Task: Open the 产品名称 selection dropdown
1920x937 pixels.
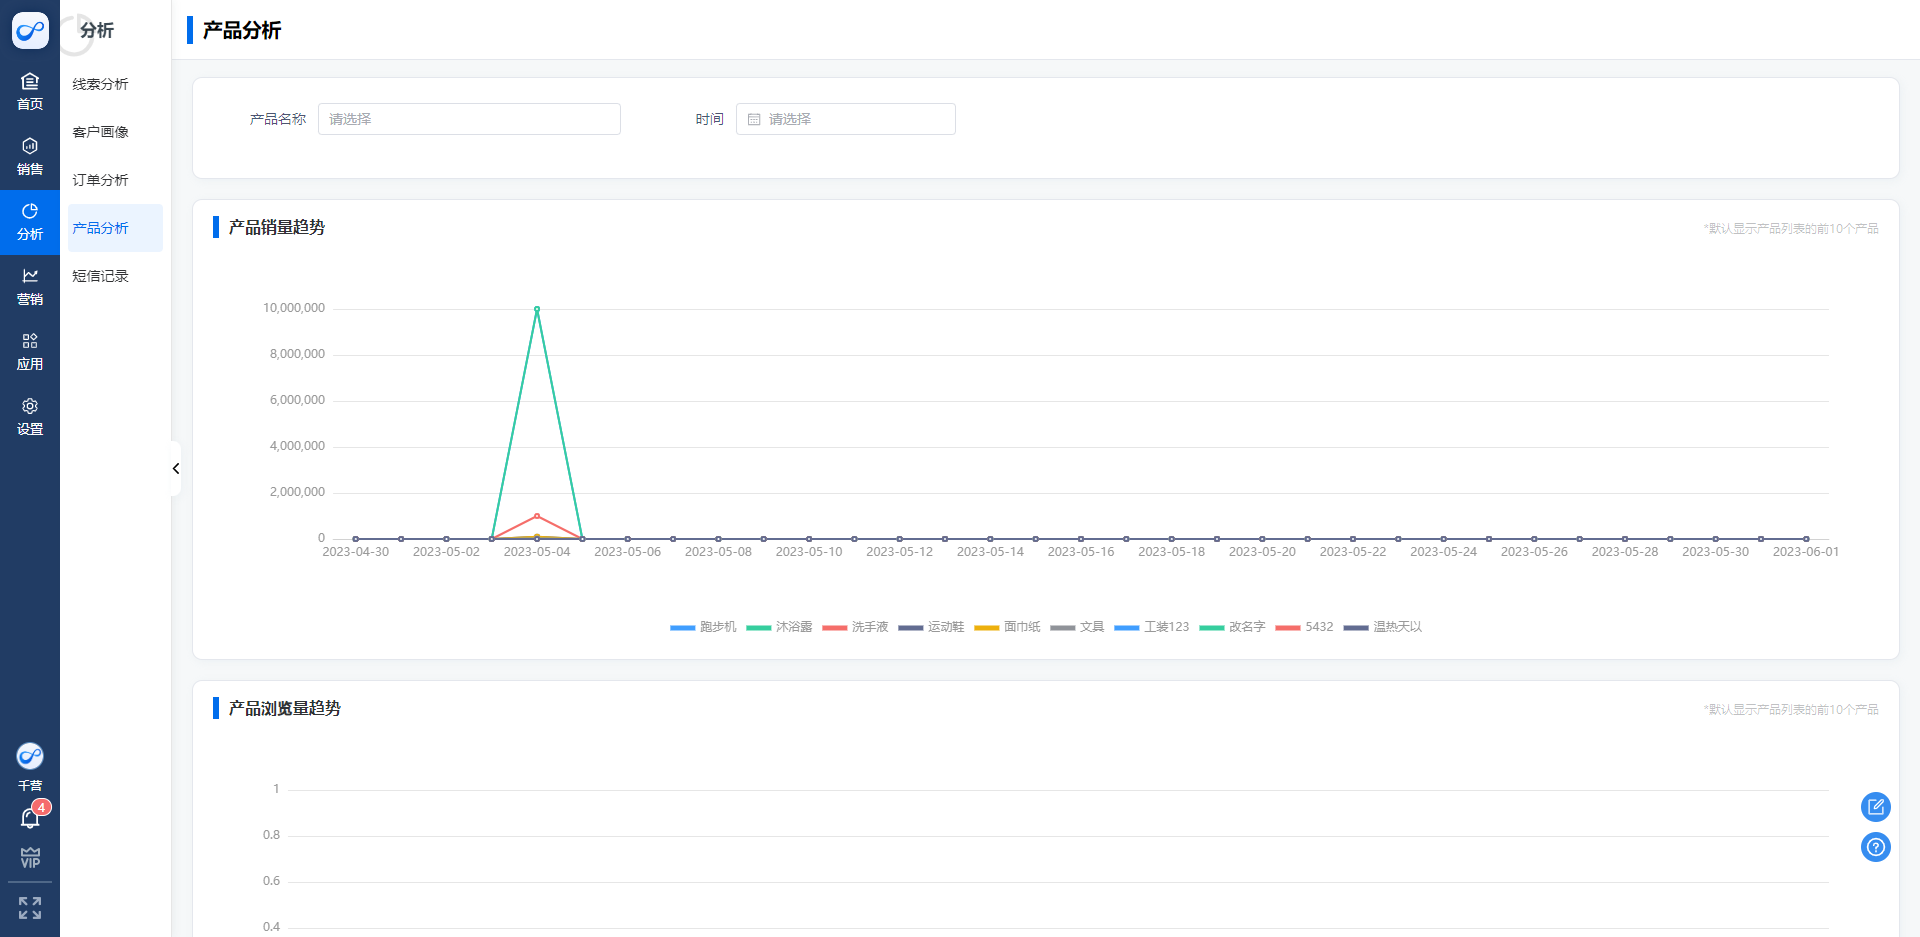Action: point(469,119)
